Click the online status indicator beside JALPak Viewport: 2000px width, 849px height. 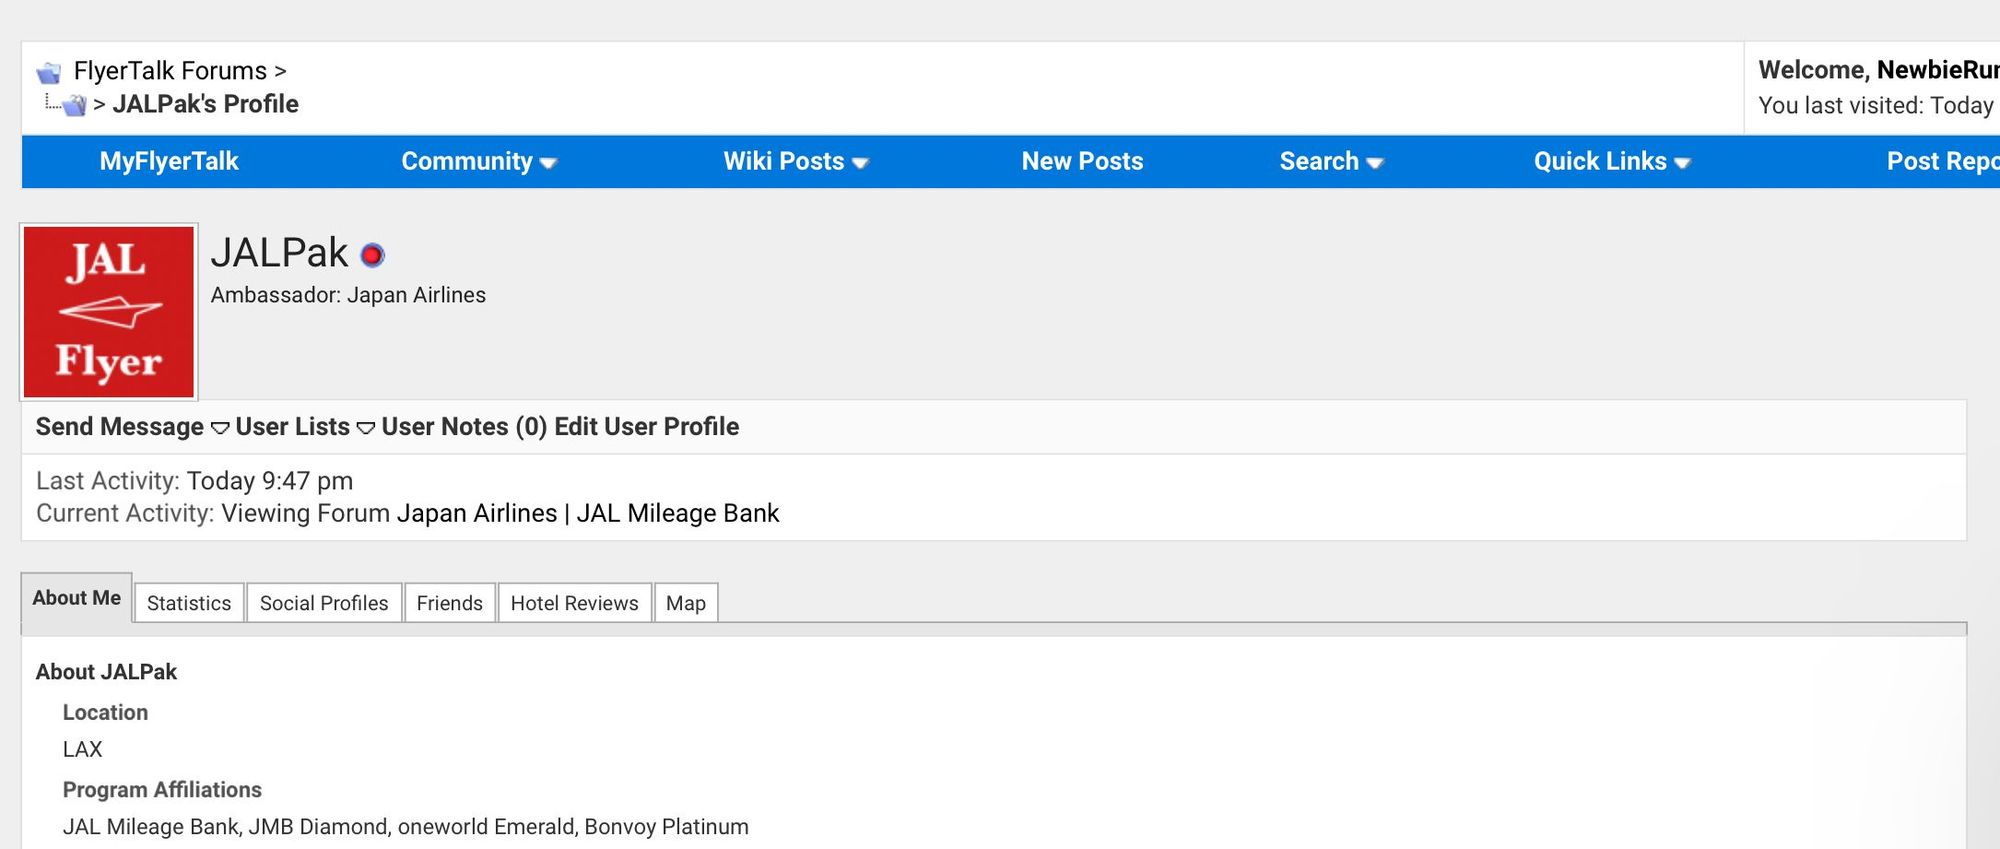click(372, 256)
